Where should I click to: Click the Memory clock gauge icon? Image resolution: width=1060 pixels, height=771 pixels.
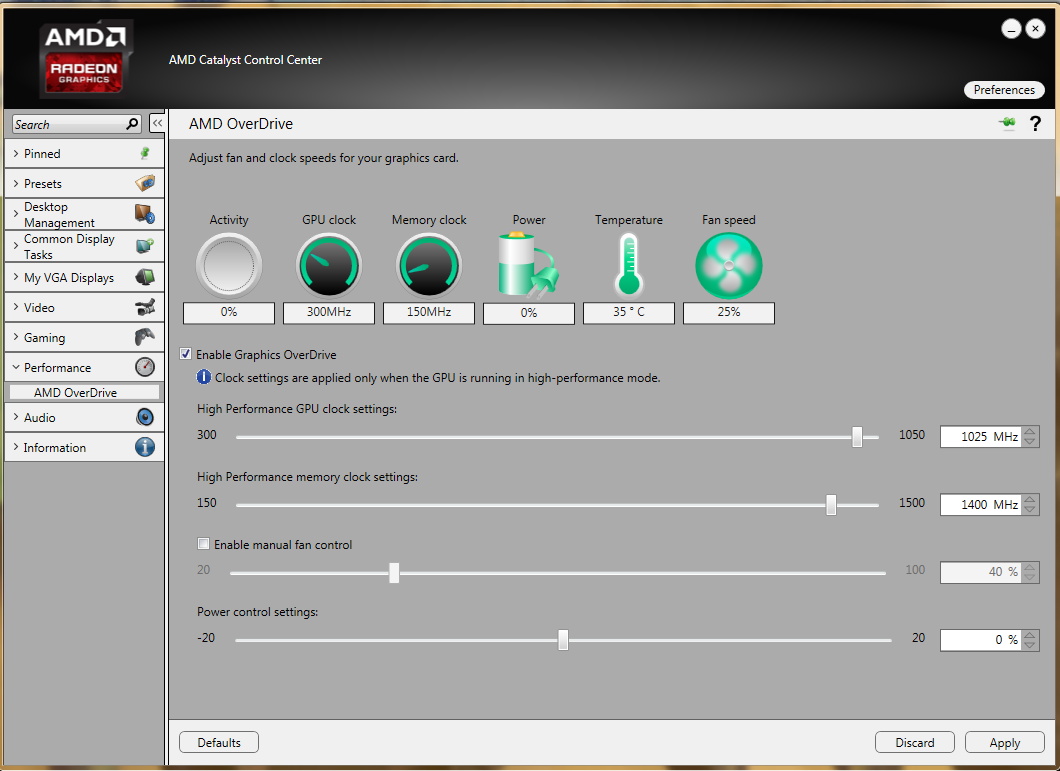point(428,266)
